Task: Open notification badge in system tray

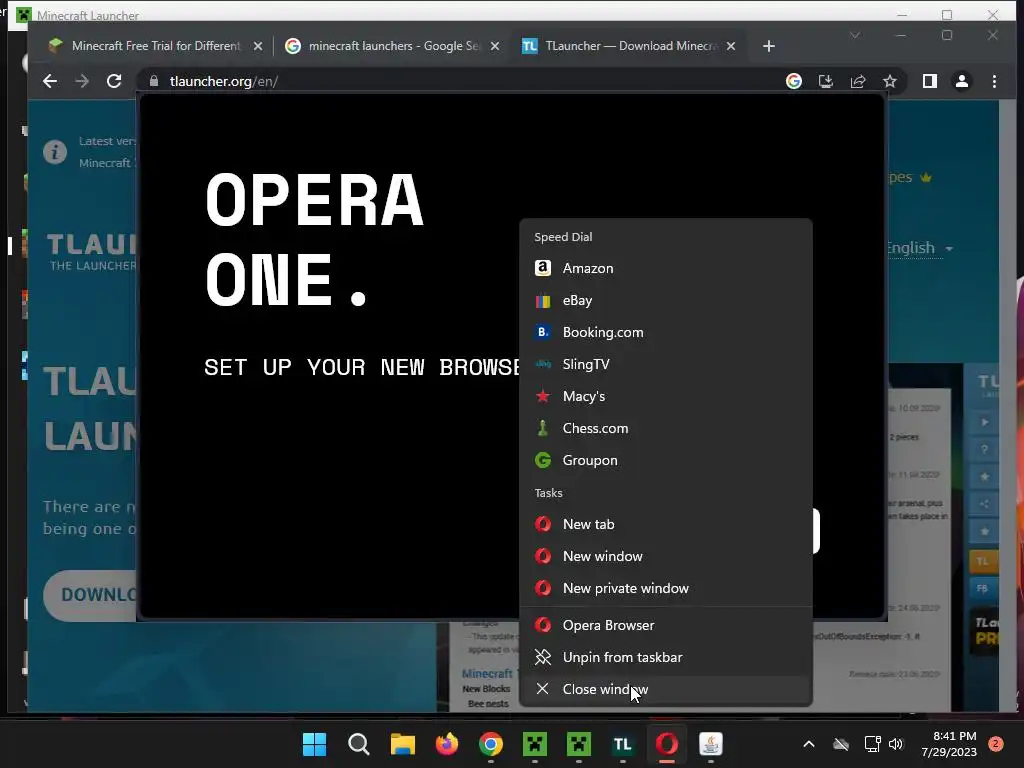Action: pyautogui.click(x=996, y=744)
